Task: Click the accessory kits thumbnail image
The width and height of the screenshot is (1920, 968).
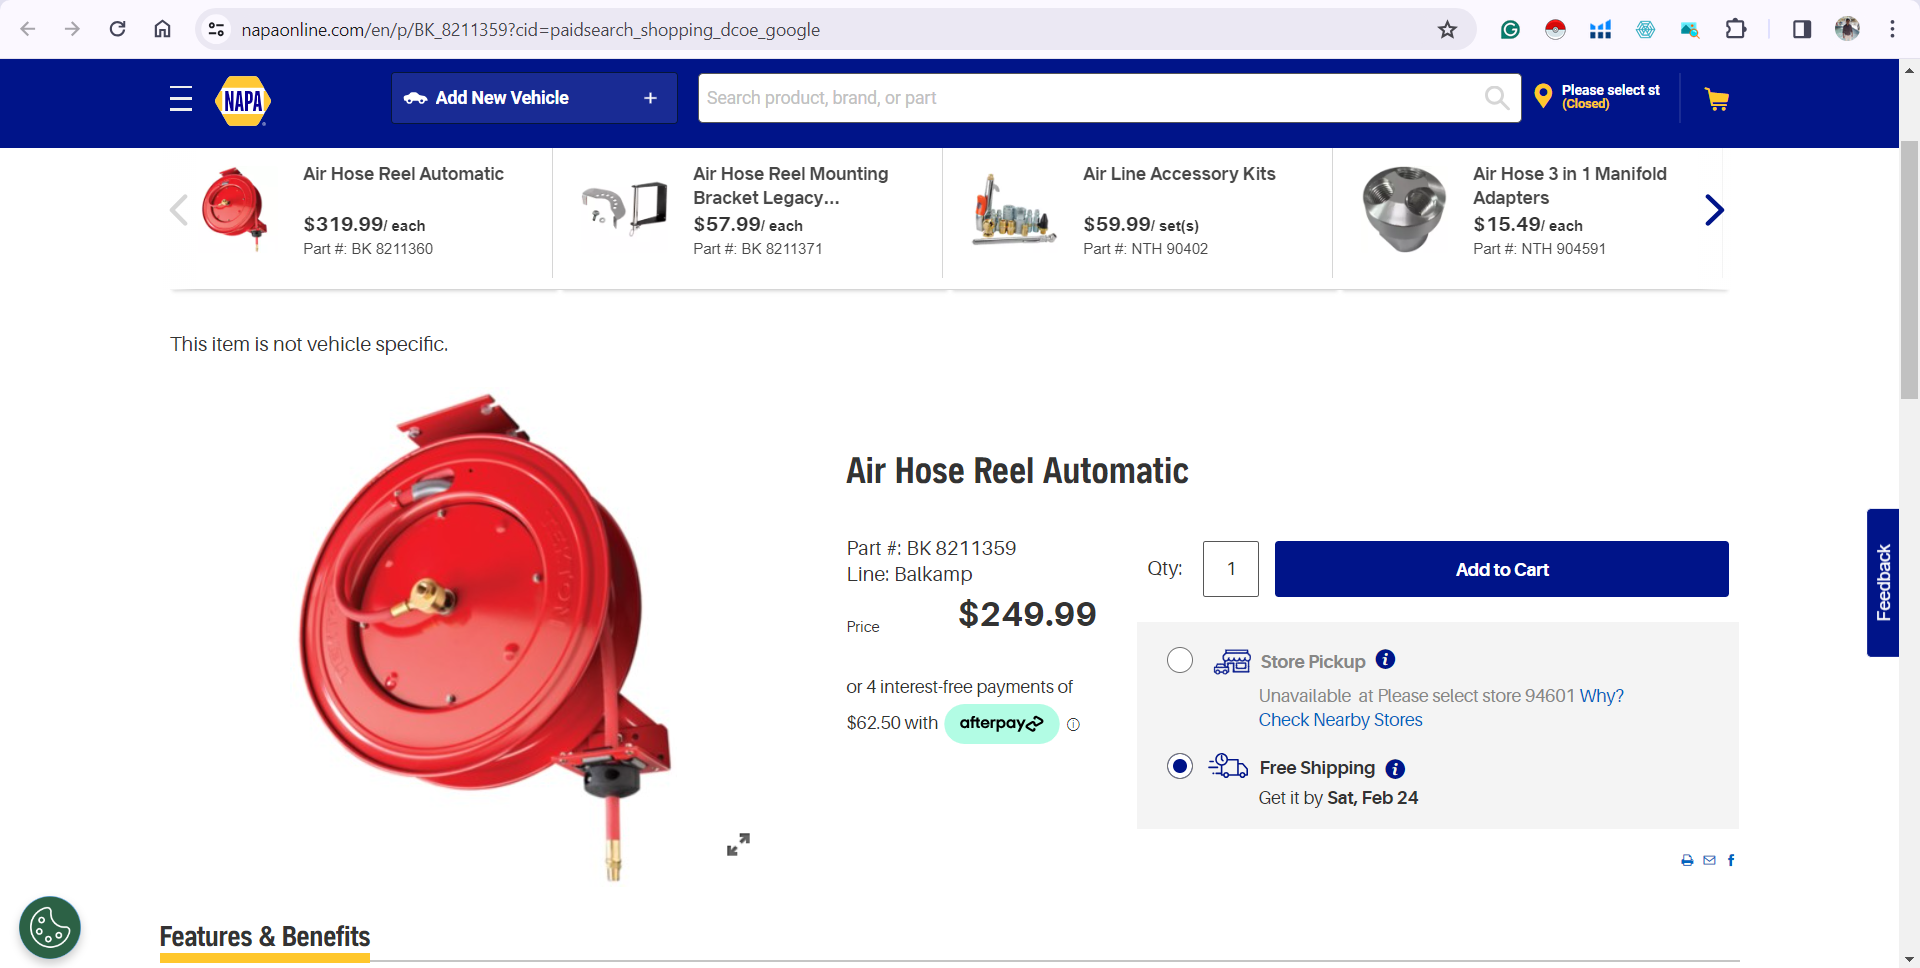Action: point(1014,211)
